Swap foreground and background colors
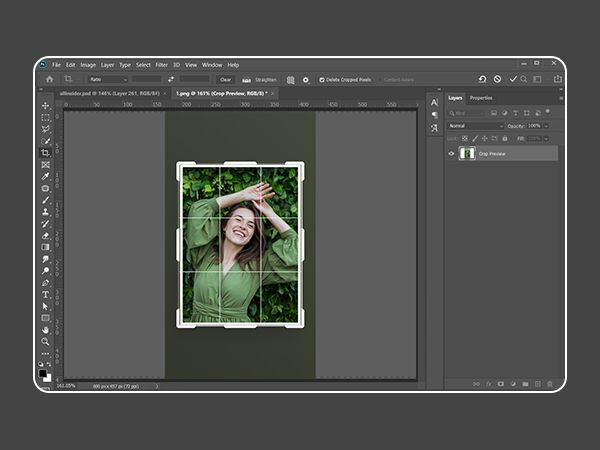600x450 pixels. click(x=49, y=364)
